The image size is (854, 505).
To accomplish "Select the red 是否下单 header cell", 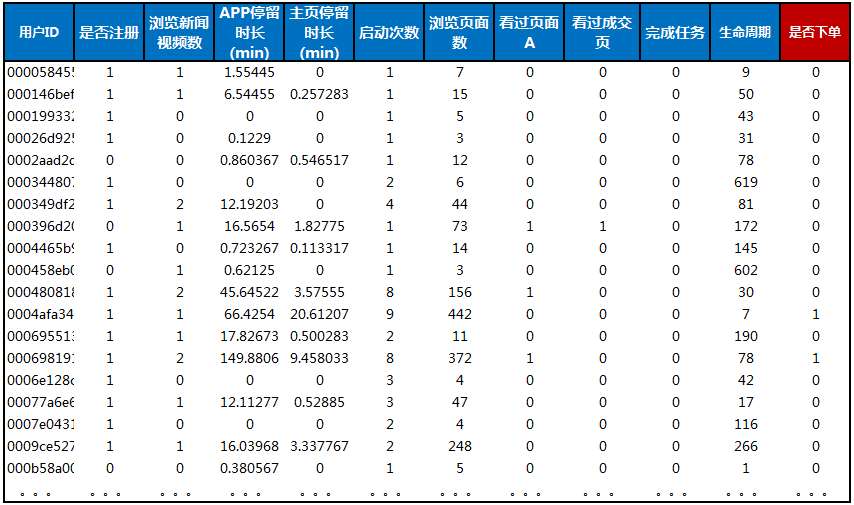I will pos(815,32).
